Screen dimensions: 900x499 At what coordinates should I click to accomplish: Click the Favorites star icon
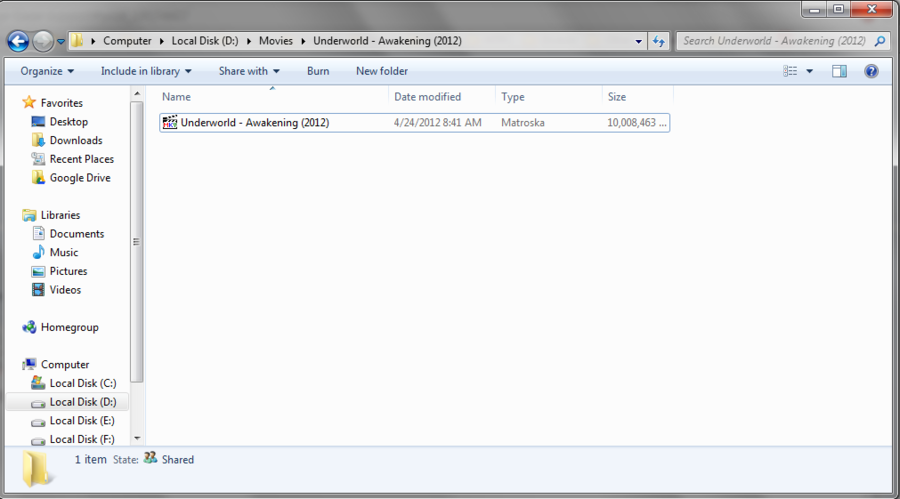[29, 103]
